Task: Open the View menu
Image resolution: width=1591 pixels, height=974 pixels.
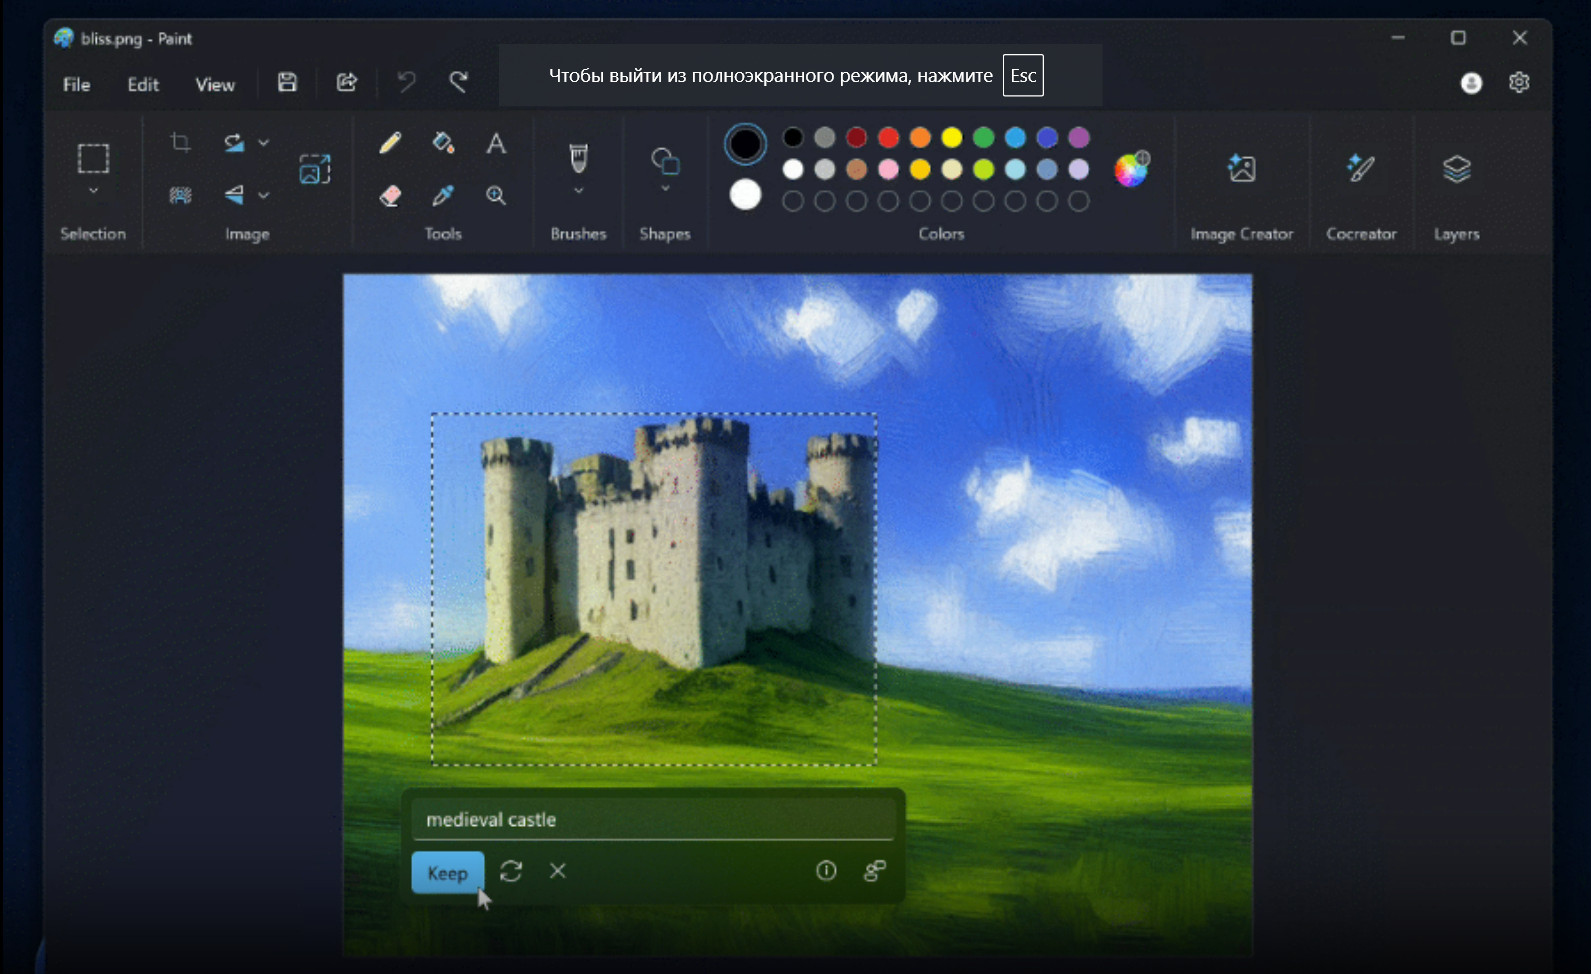Action: coord(215,85)
